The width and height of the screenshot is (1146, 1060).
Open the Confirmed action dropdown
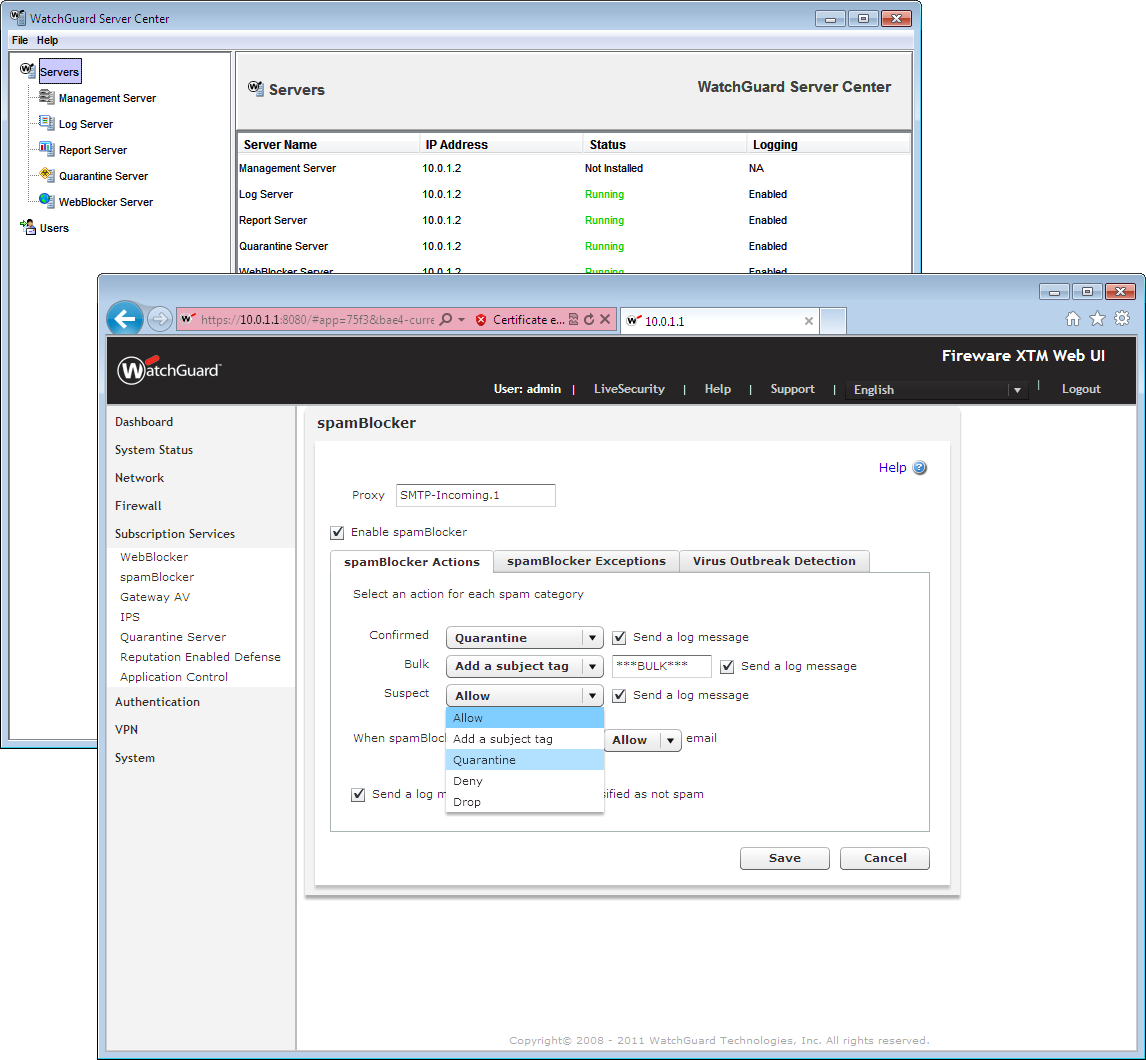tap(525, 637)
